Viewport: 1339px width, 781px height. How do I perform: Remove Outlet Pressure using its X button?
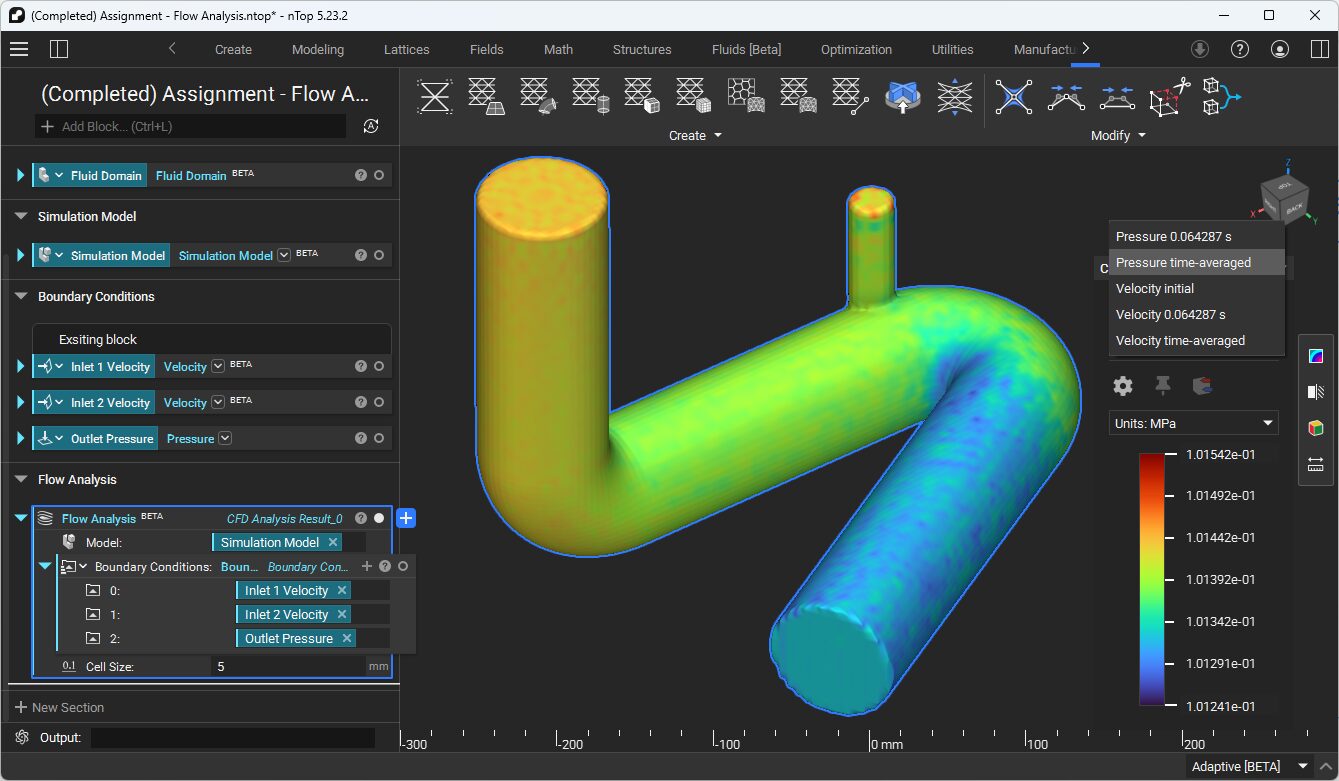point(347,638)
